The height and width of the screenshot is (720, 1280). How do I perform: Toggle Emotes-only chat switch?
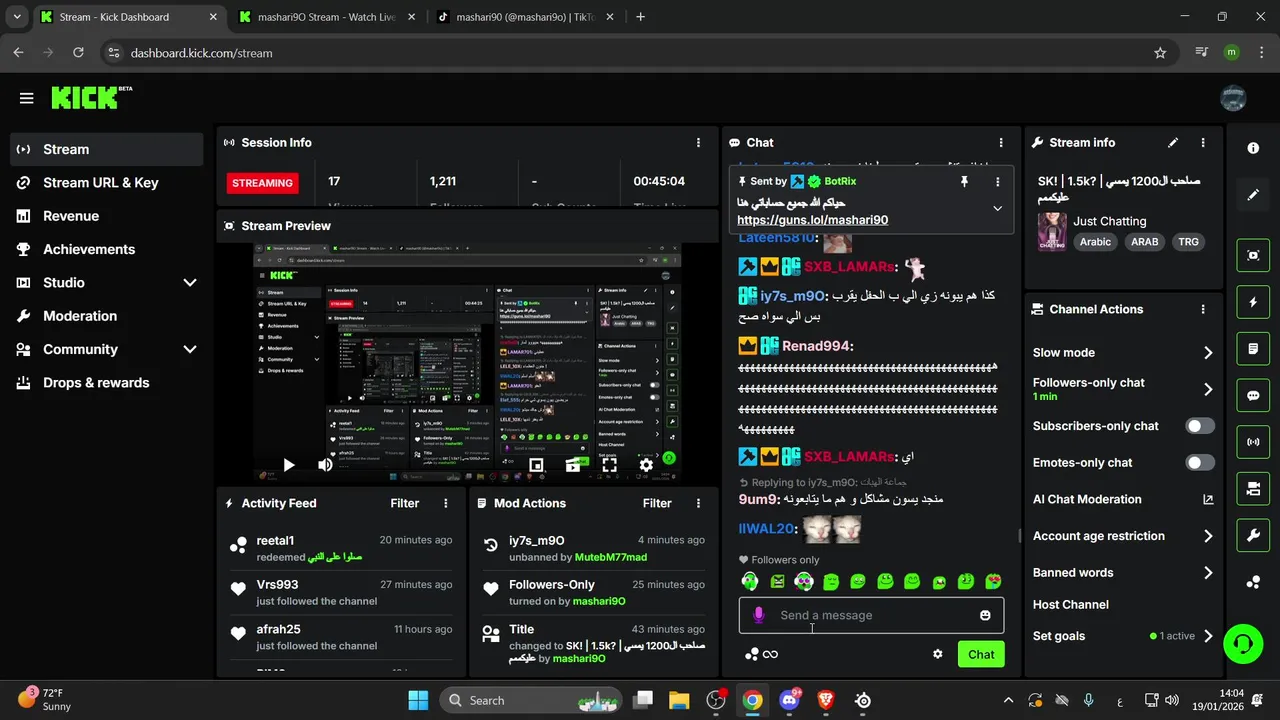click(x=1200, y=463)
